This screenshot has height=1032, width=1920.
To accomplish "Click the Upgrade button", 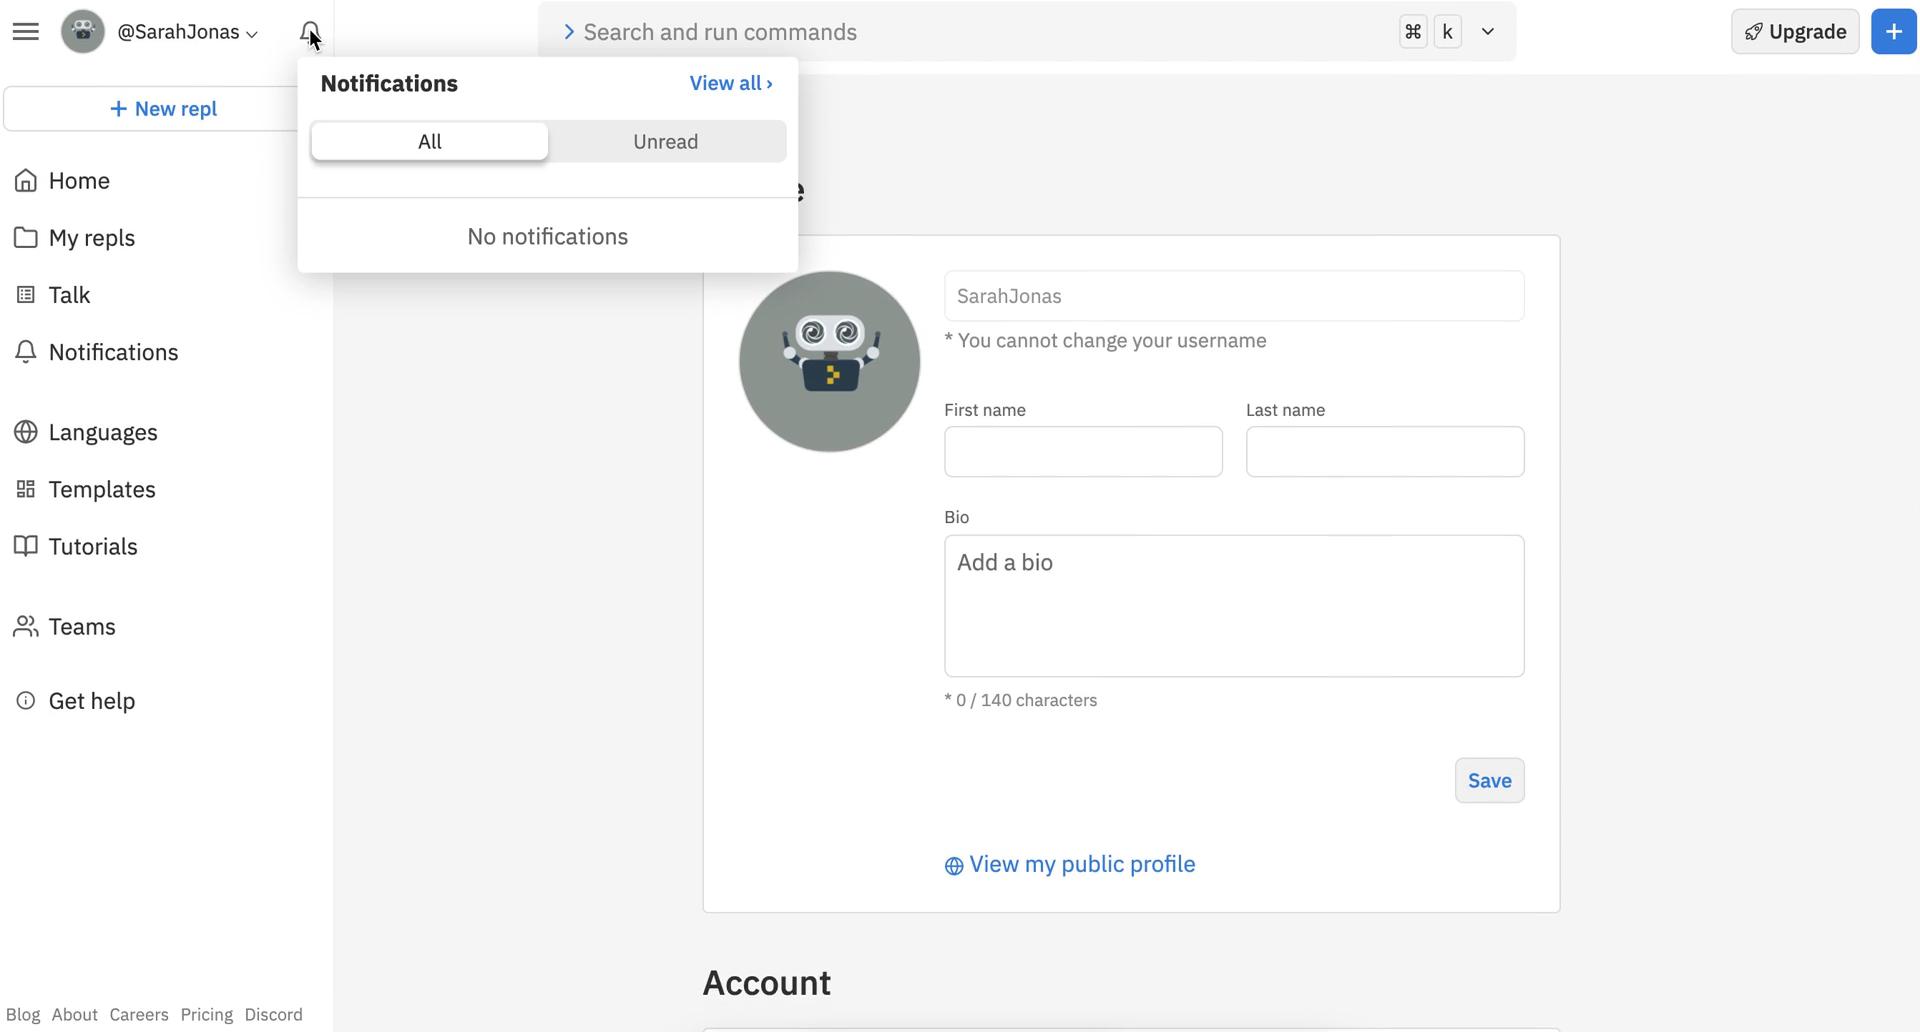I will click(1794, 32).
